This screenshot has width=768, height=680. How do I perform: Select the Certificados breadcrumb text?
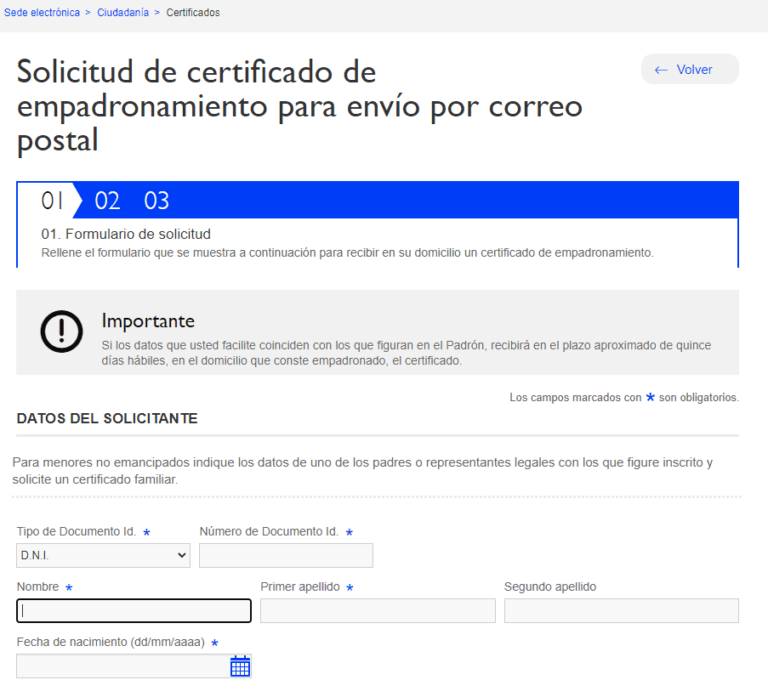click(193, 13)
